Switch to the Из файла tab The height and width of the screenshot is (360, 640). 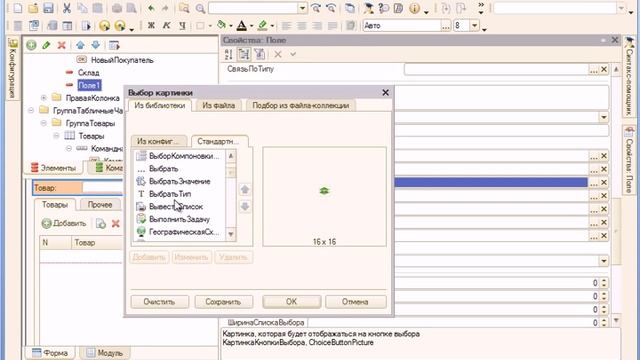click(x=218, y=105)
